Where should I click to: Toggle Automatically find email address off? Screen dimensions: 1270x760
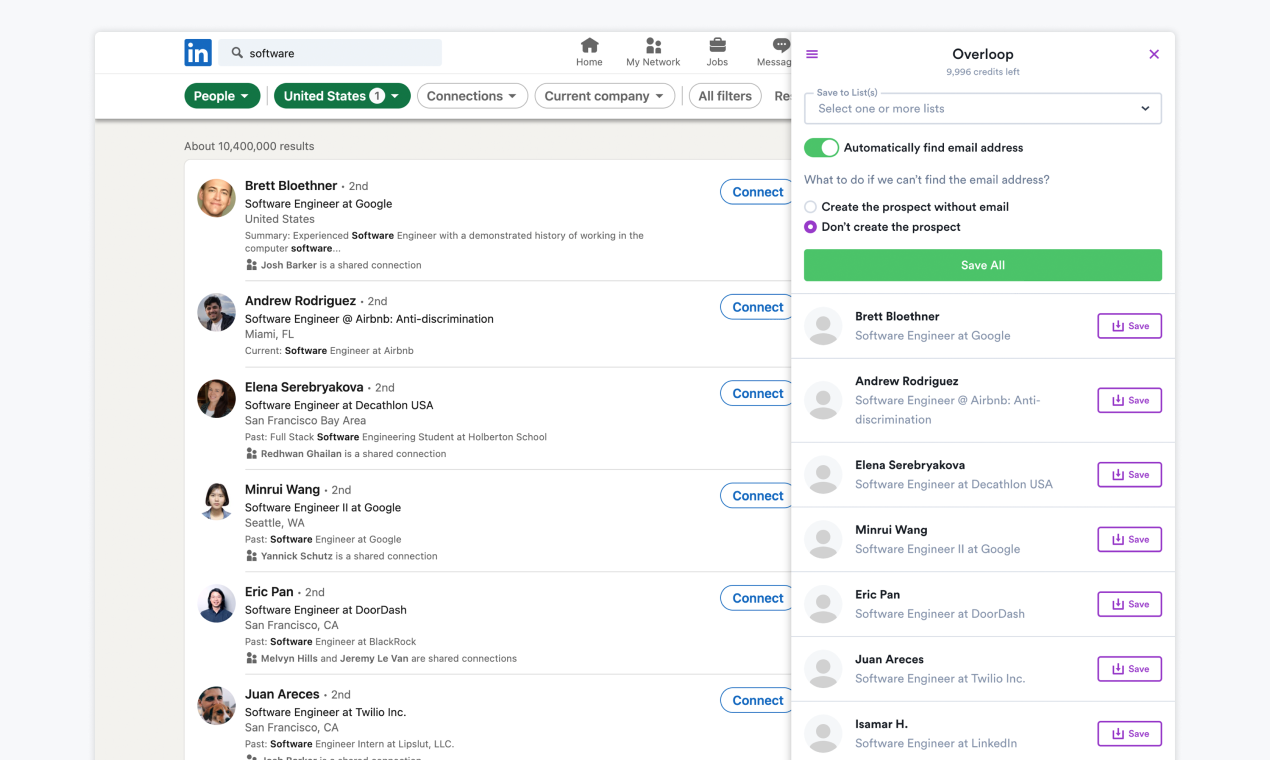[821, 147]
